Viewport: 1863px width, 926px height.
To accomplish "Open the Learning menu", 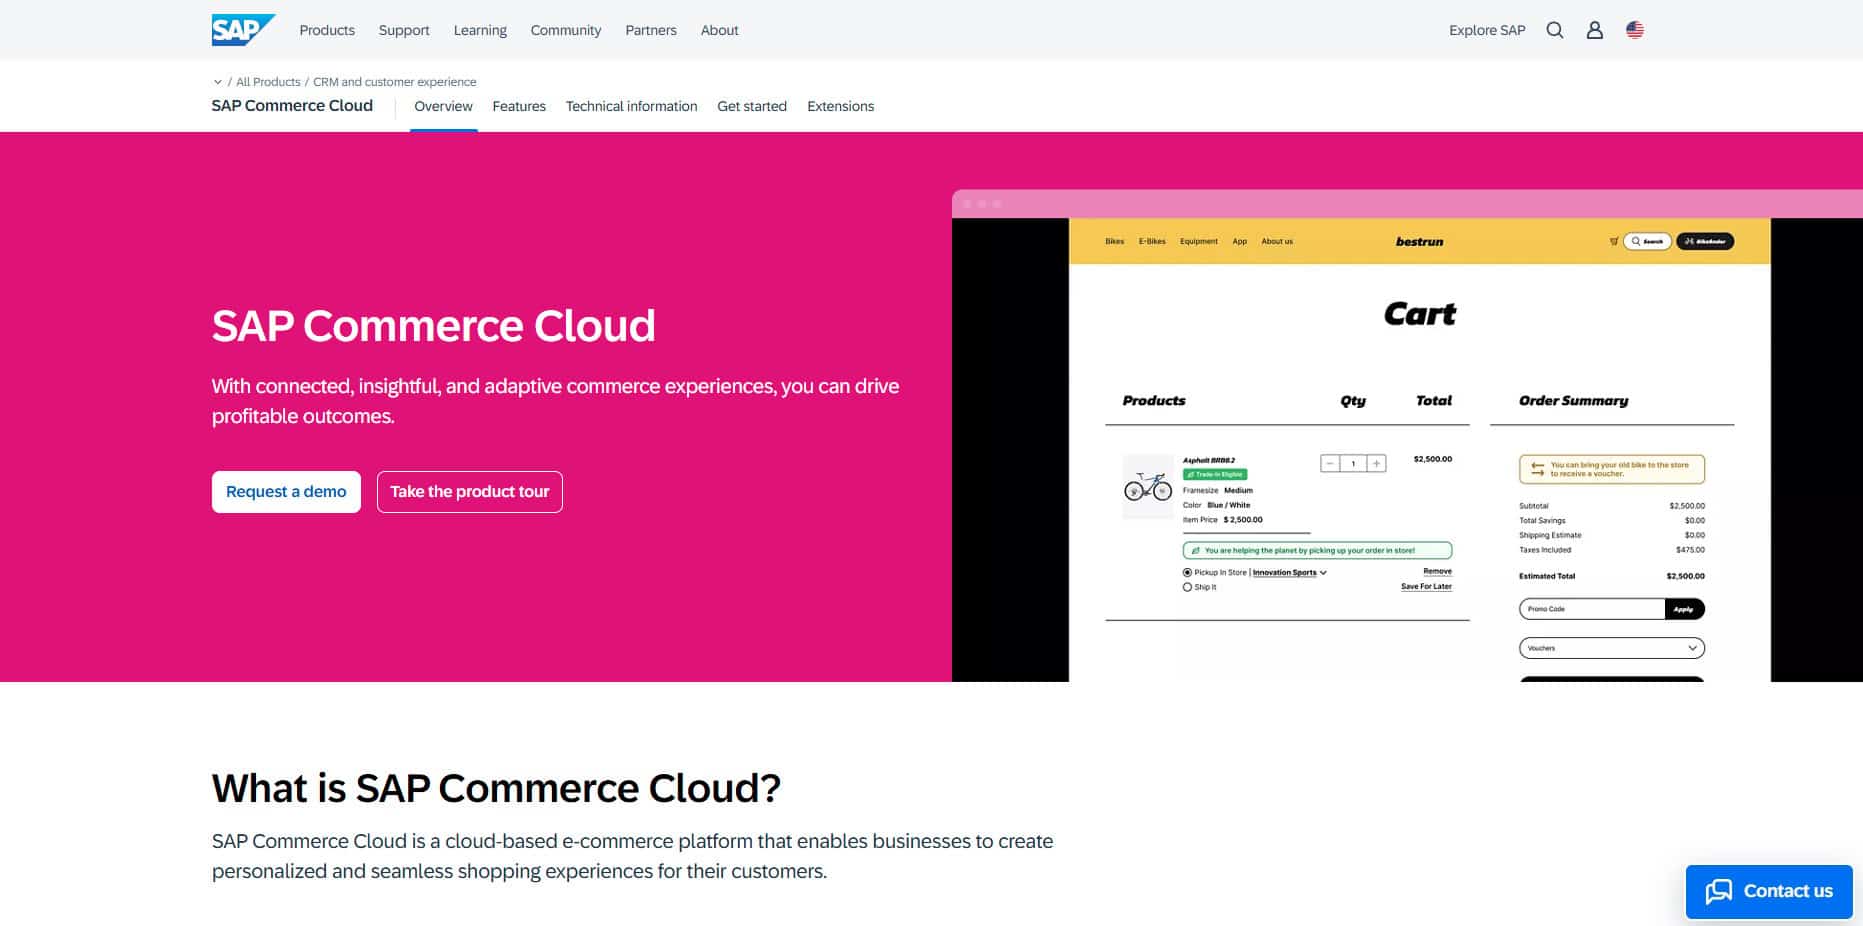I will (480, 30).
